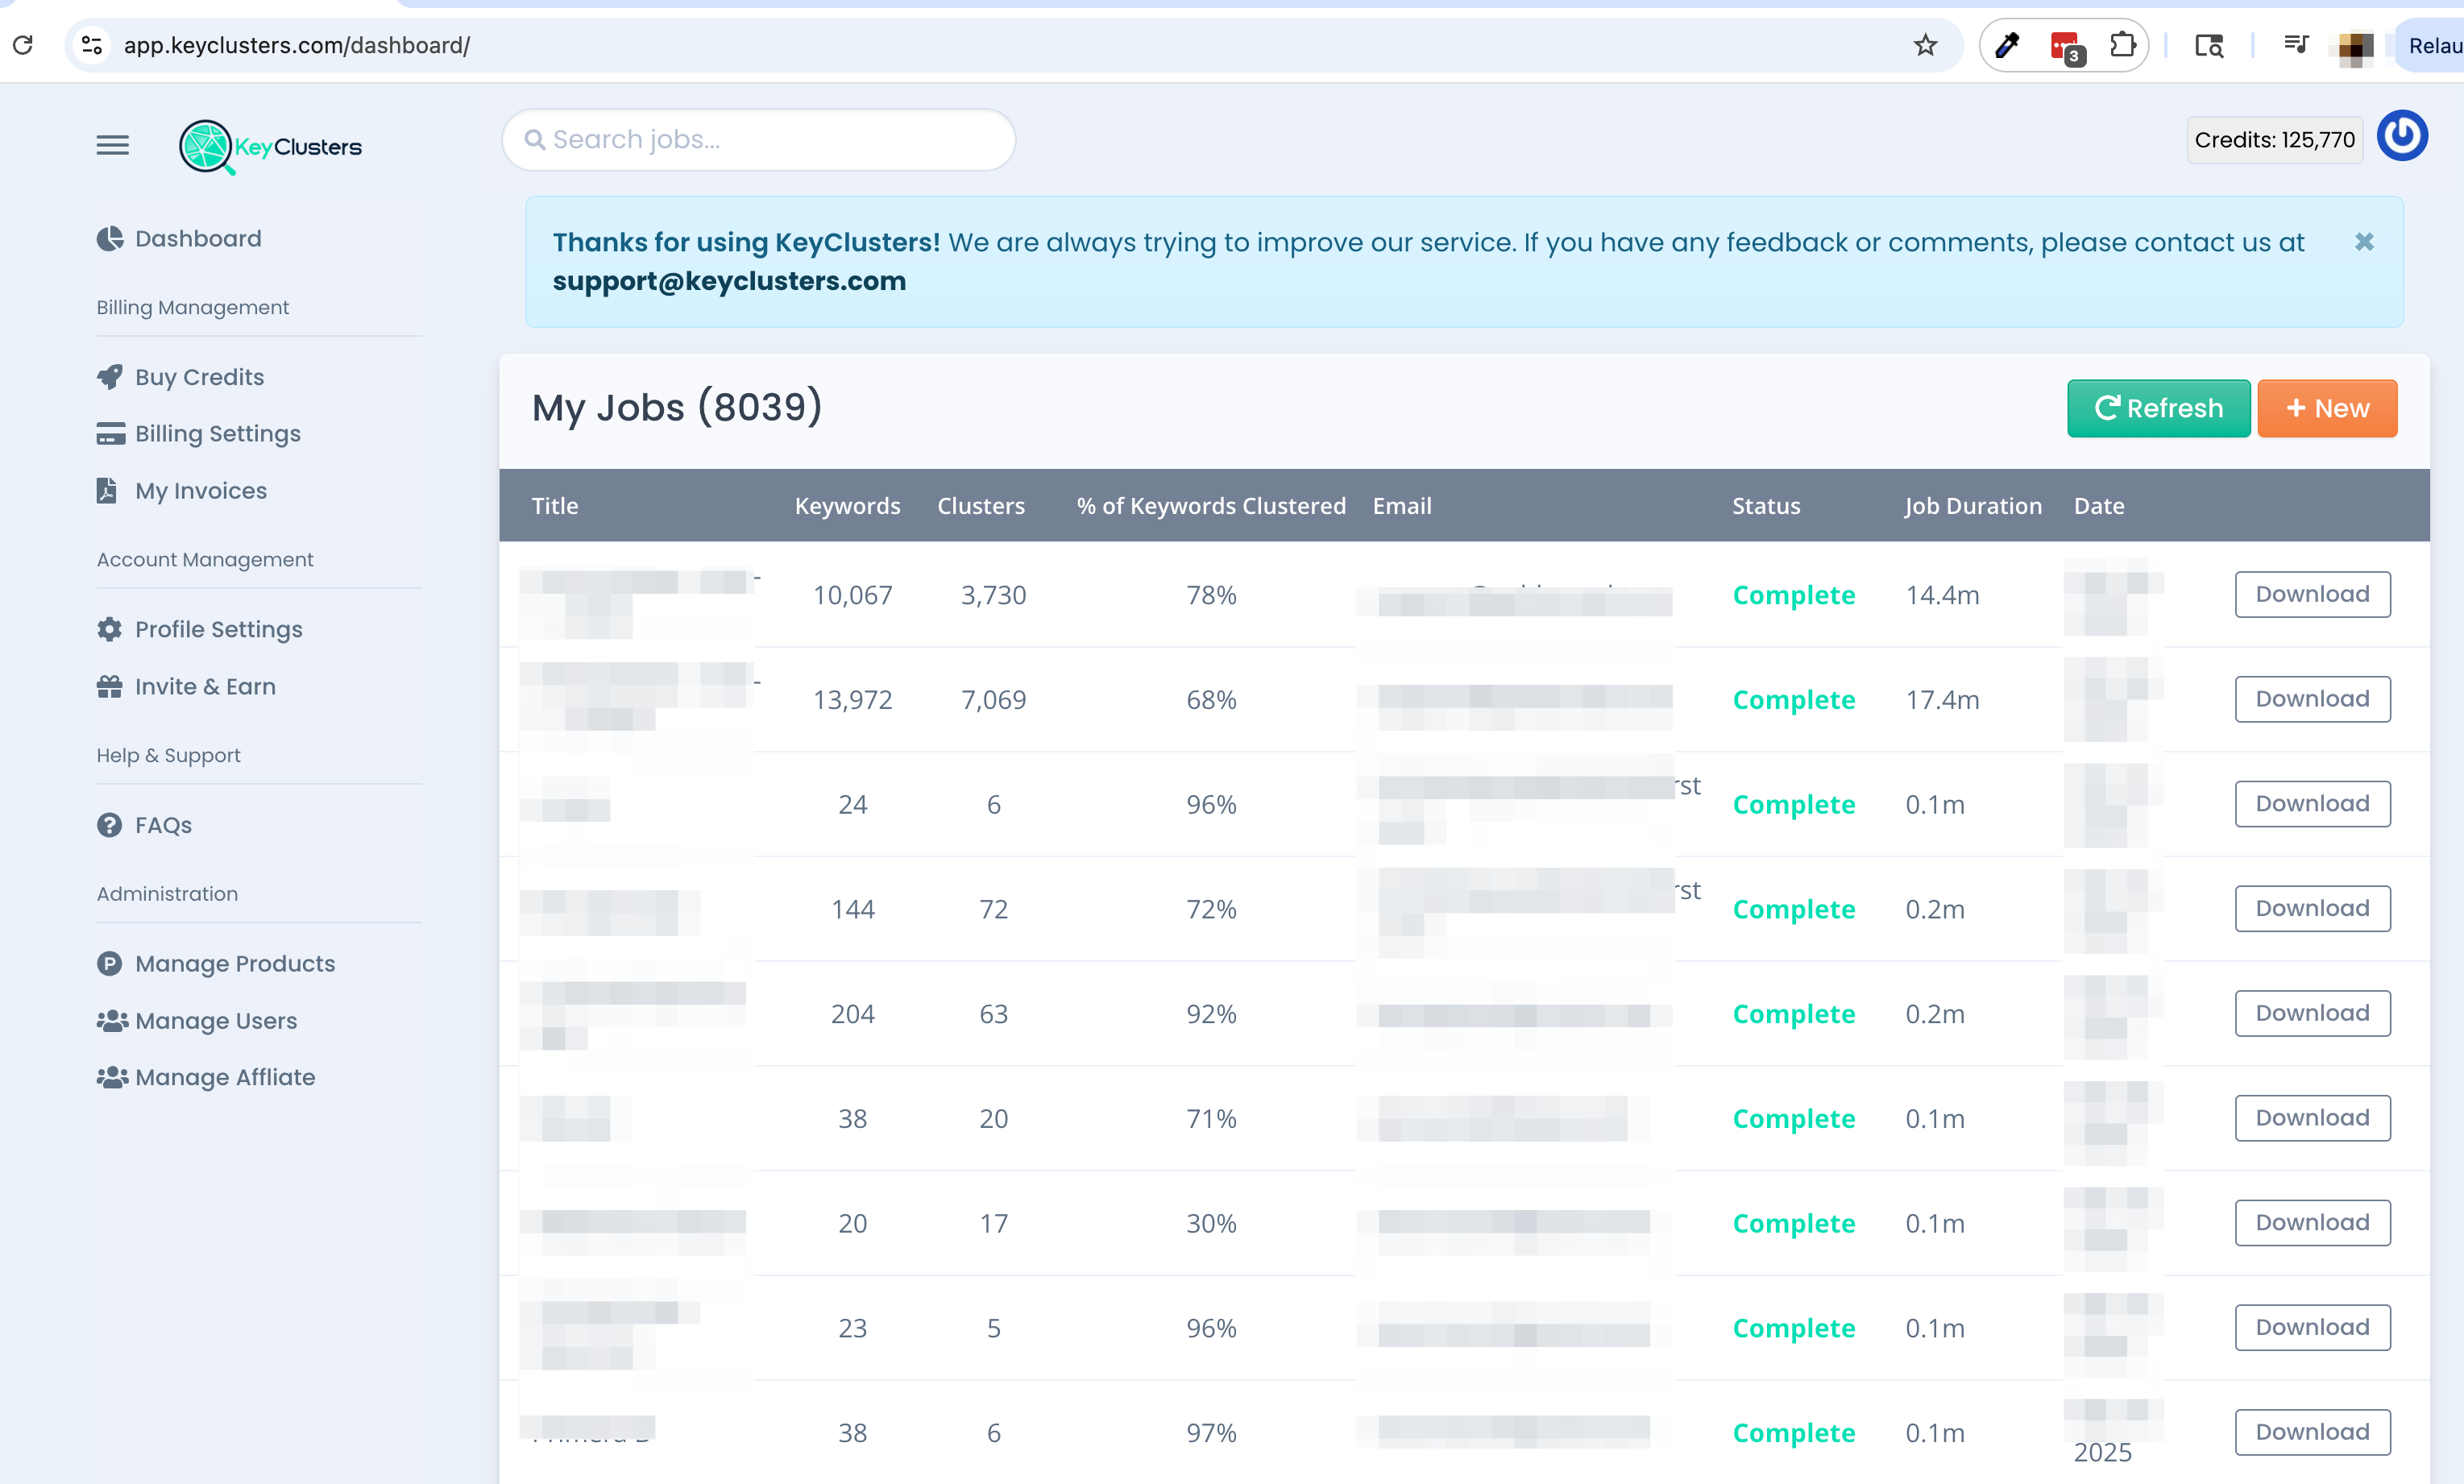Open the hamburger navigation menu
This screenshot has height=1484, width=2464.
[x=113, y=145]
